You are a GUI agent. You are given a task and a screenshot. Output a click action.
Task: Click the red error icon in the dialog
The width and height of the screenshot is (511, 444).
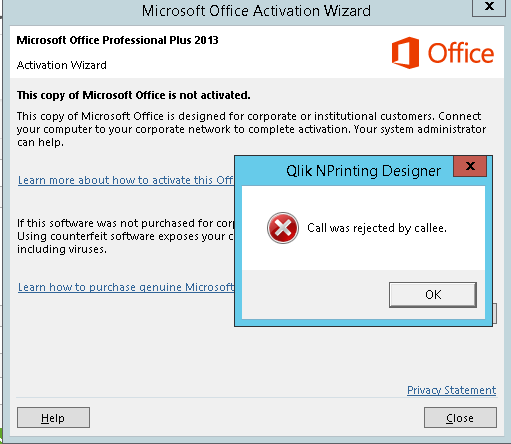tap(283, 228)
